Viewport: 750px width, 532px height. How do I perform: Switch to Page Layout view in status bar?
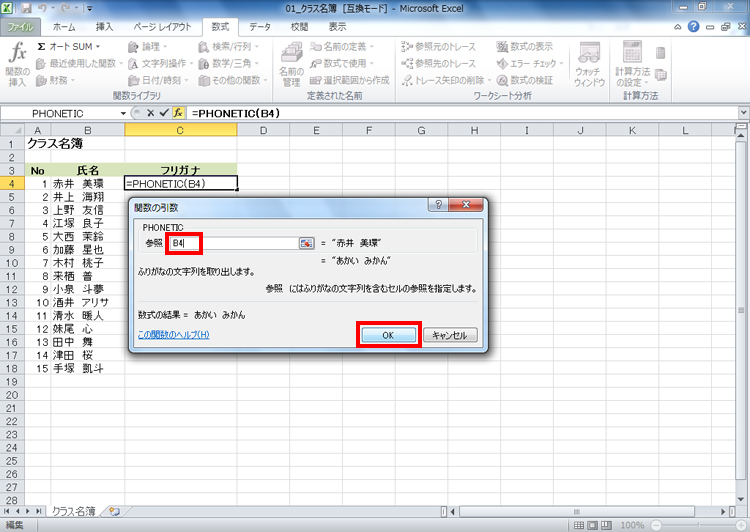coord(593,525)
